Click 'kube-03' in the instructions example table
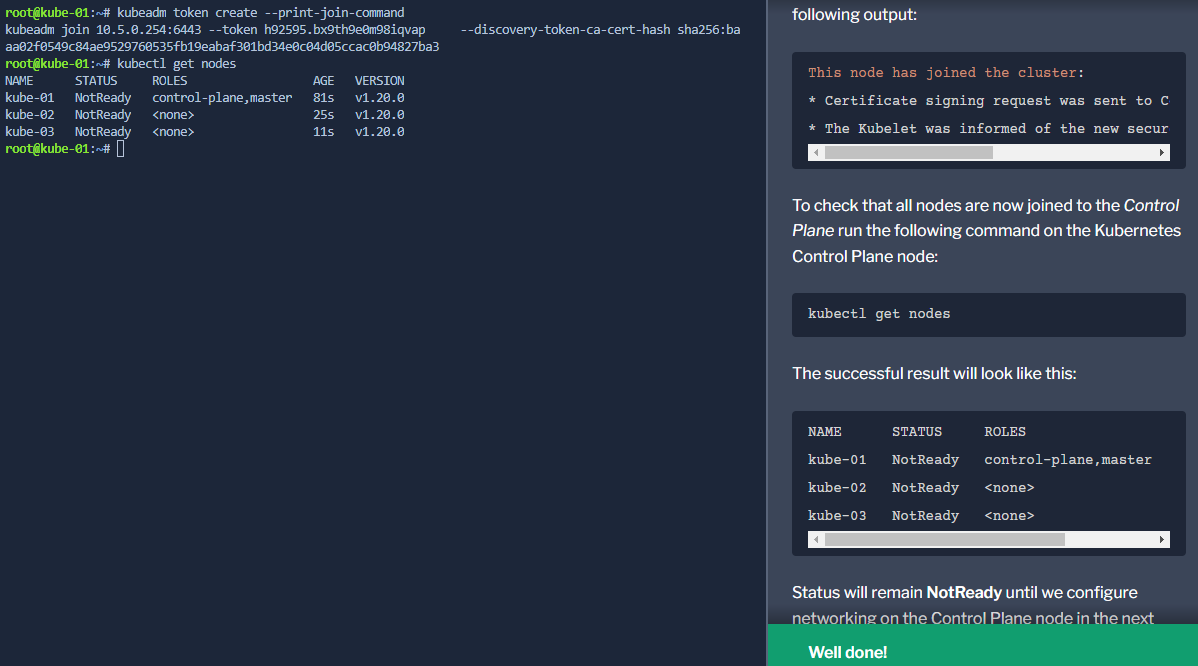This screenshot has width=1198, height=666. (x=837, y=516)
